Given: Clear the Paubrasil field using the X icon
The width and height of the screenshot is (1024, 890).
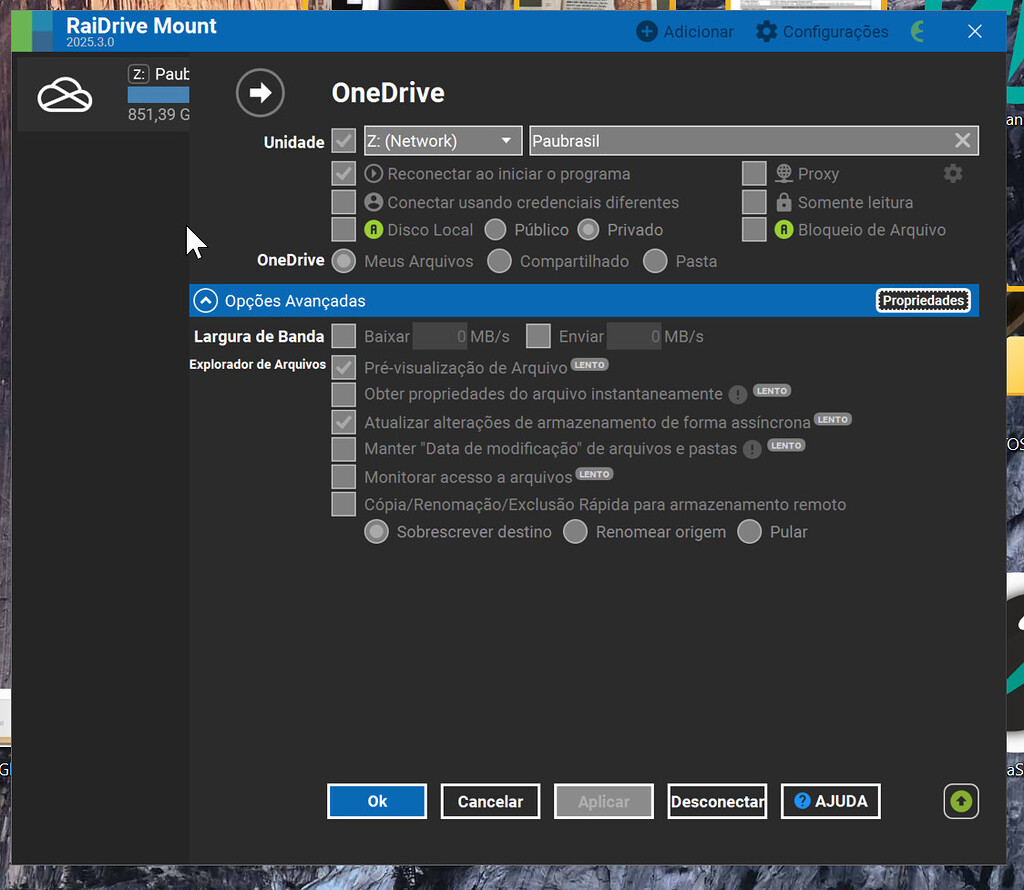Looking at the screenshot, I should pyautogui.click(x=962, y=140).
